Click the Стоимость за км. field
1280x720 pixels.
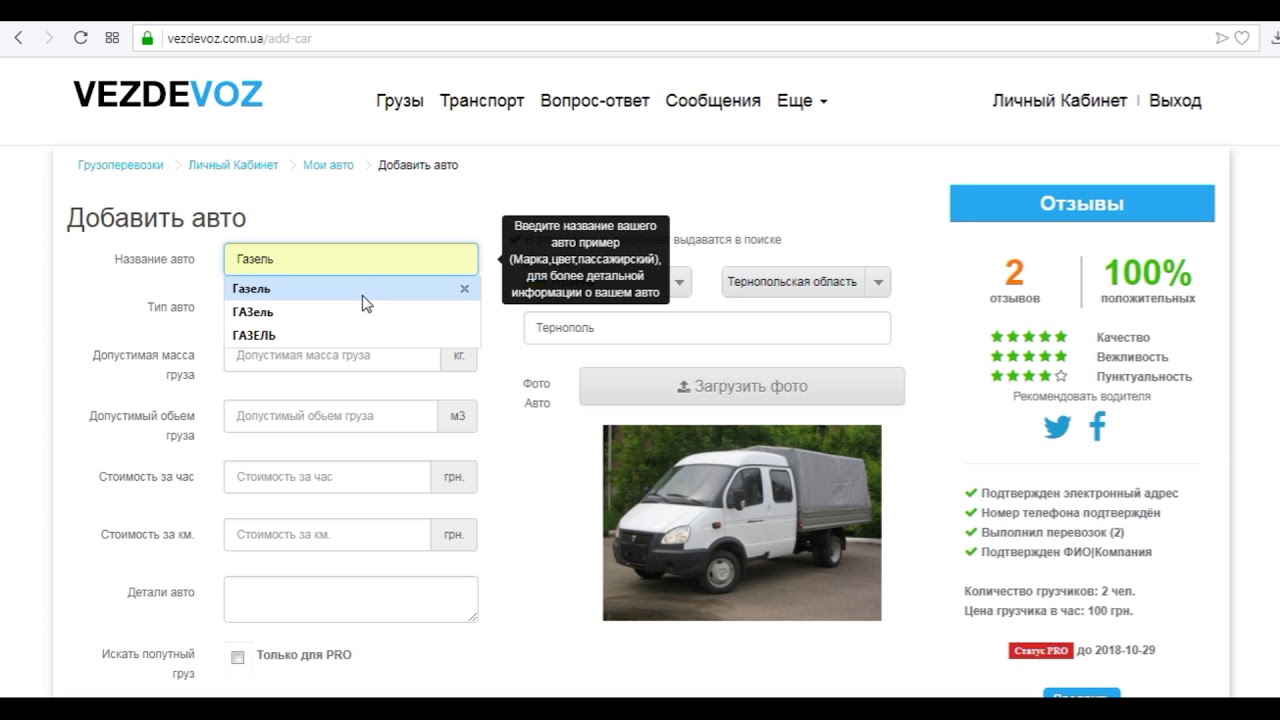[327, 535]
